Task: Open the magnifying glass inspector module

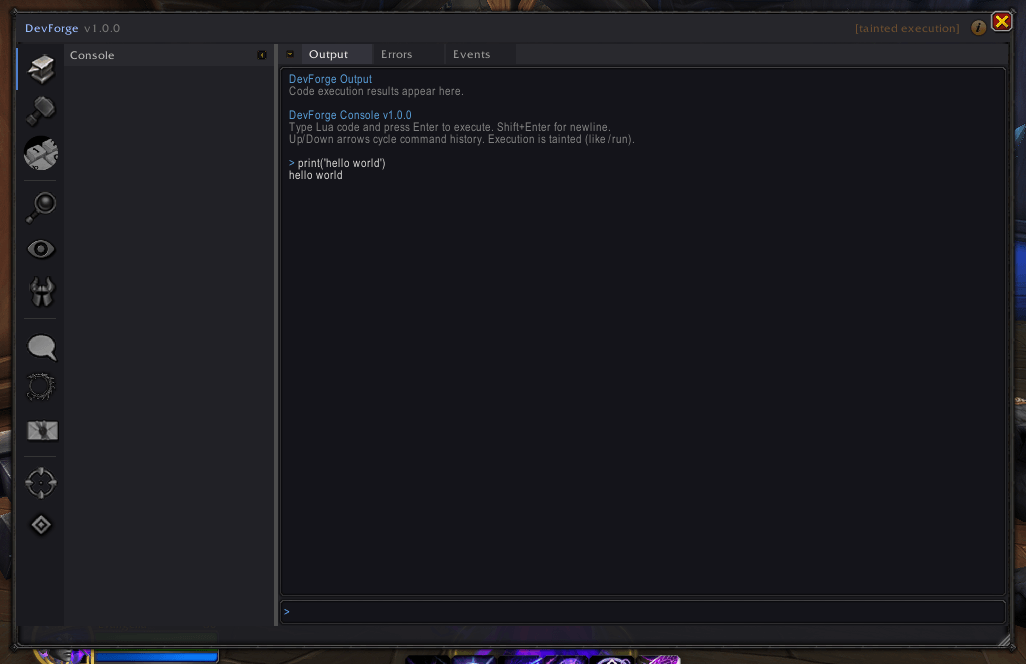Action: (x=41, y=207)
